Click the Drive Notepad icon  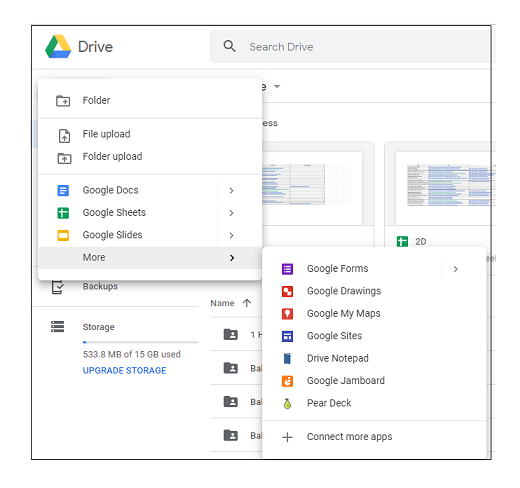click(x=287, y=358)
